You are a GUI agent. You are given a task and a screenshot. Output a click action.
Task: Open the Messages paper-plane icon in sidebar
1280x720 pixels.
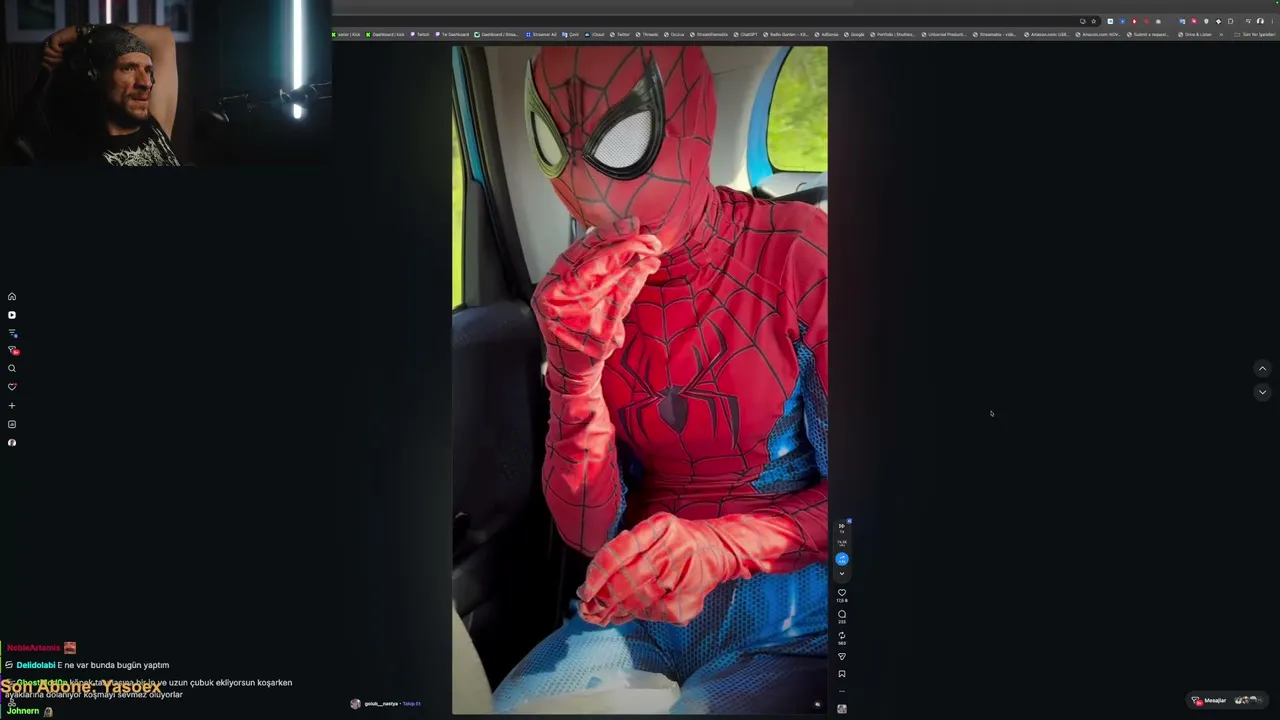(x=12, y=351)
